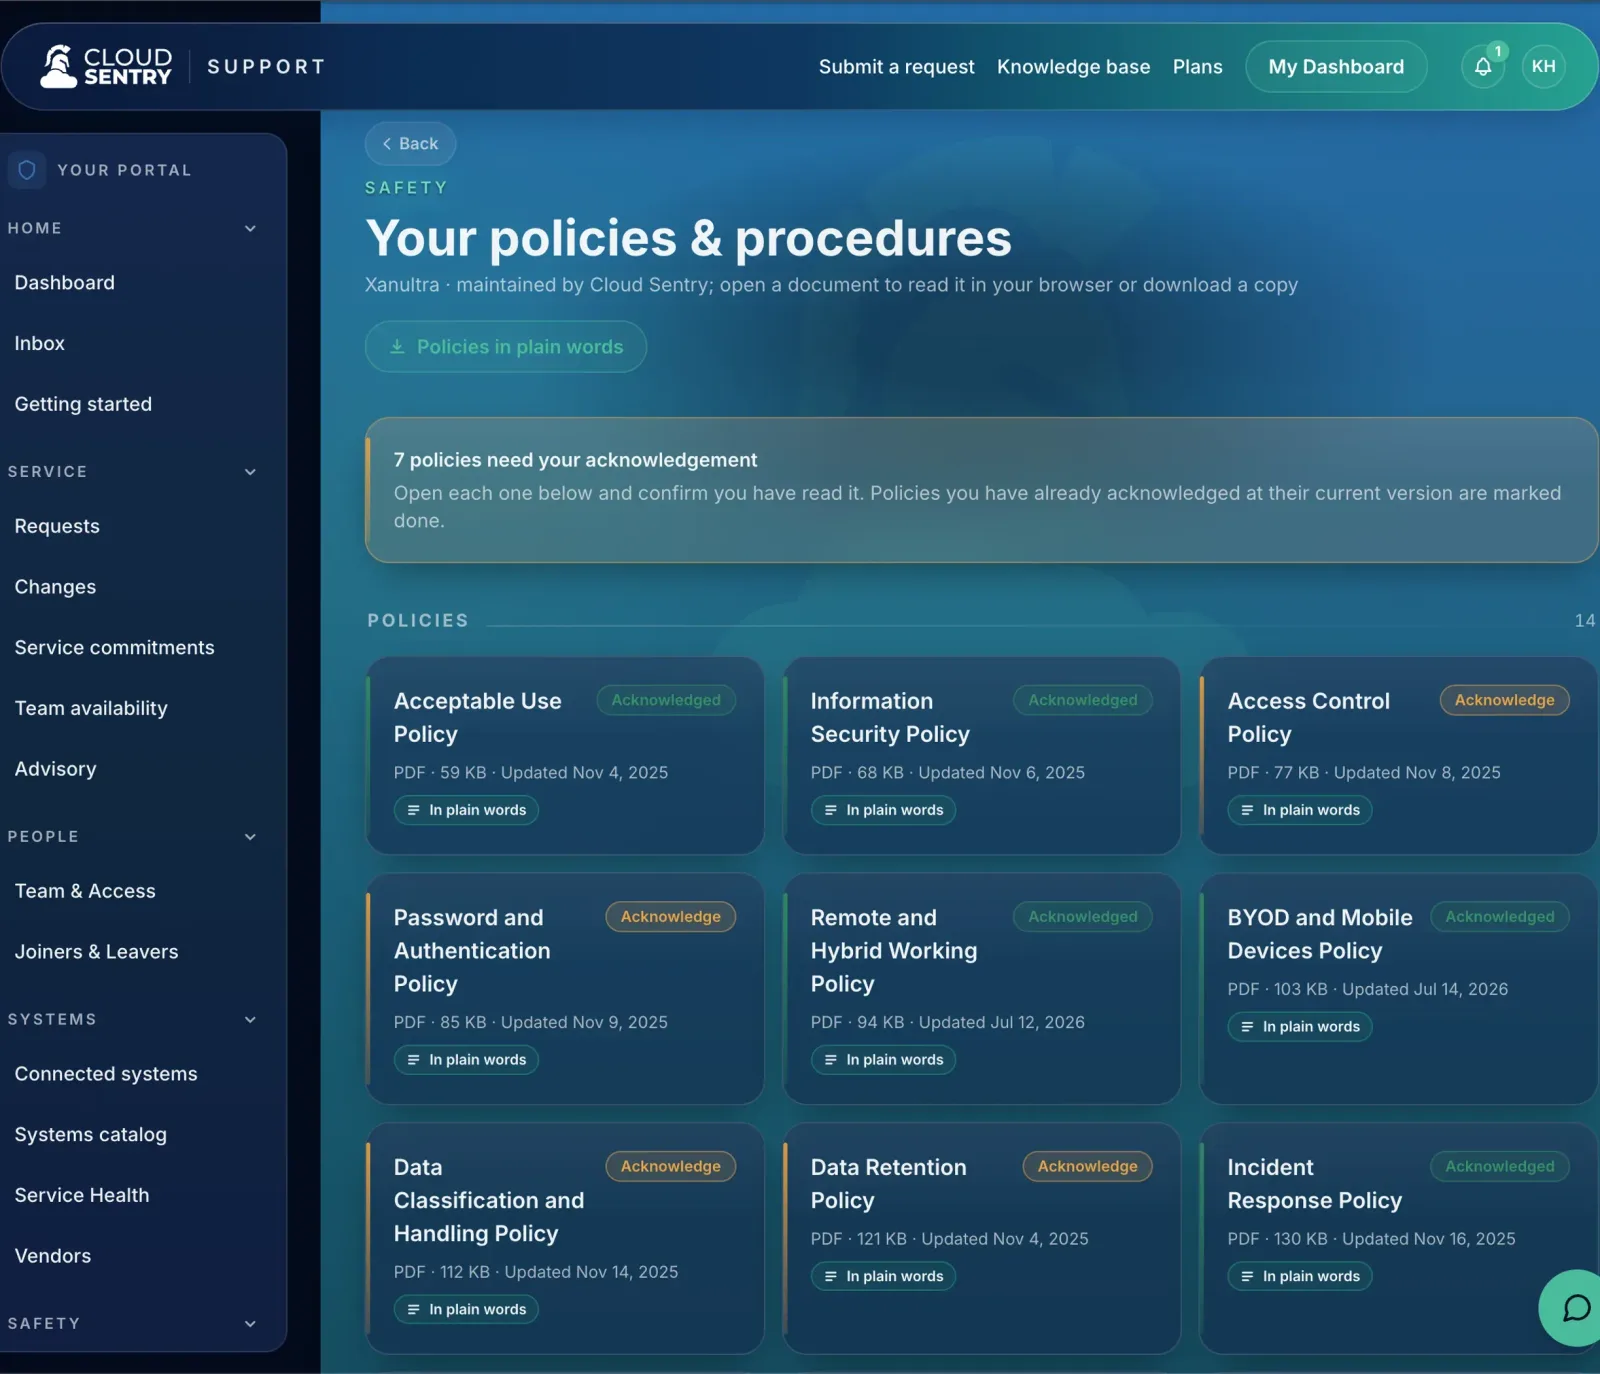
Task: Acknowledge the Data Retention Policy
Action: (1087, 1166)
